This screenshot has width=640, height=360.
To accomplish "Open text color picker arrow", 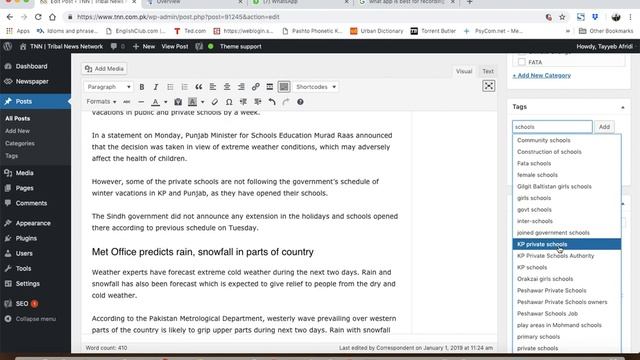I will pyautogui.click(x=165, y=102).
